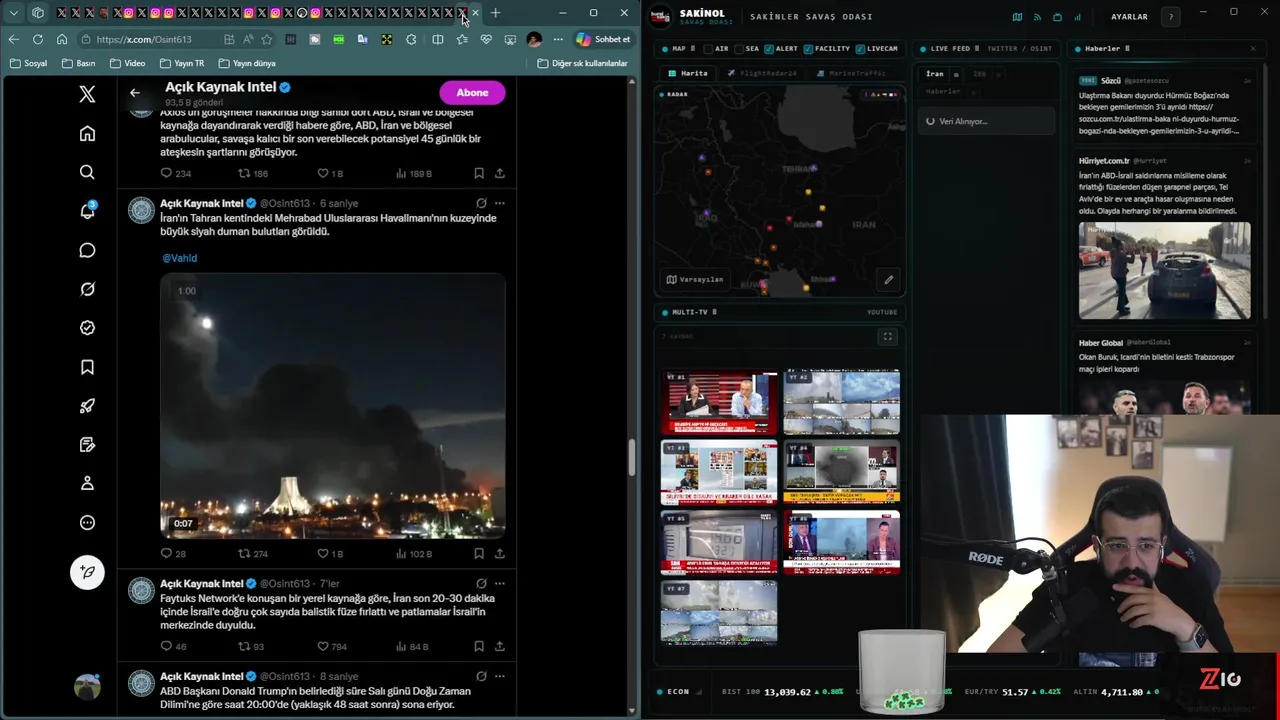Select the İran live feed tab

click(934, 74)
